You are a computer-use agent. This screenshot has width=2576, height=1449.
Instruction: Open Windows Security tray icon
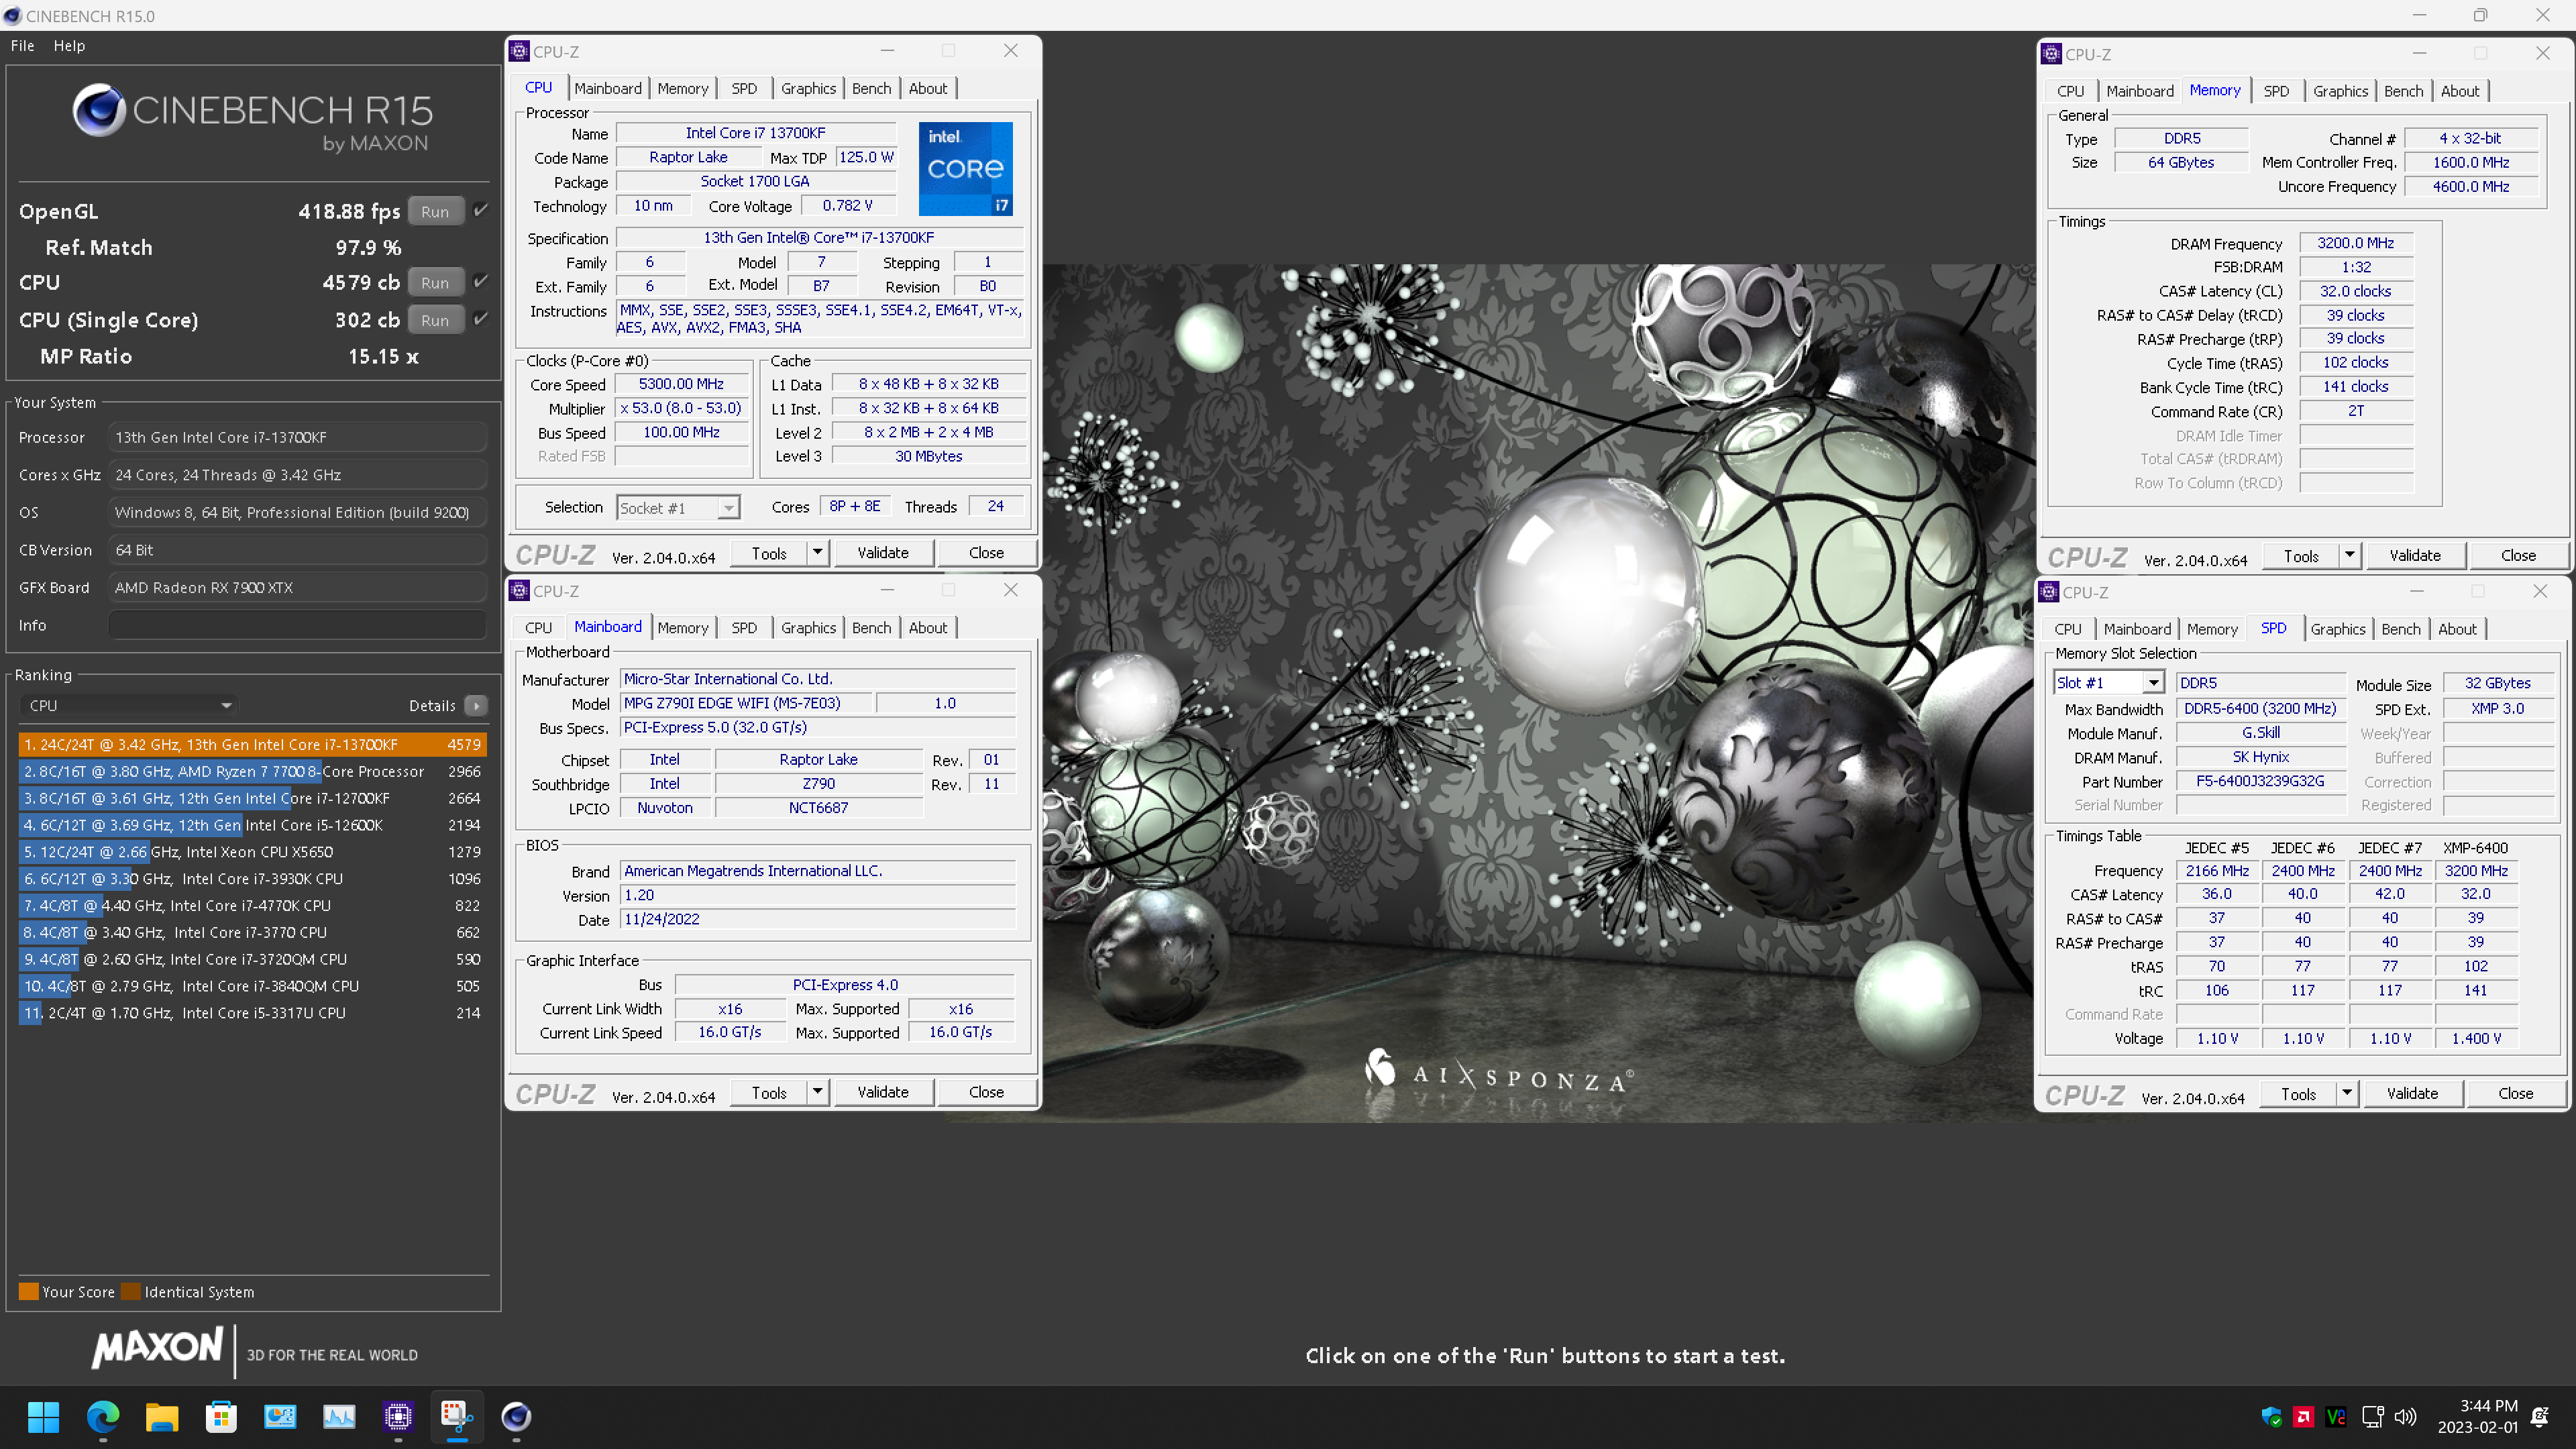[x=2271, y=1417]
